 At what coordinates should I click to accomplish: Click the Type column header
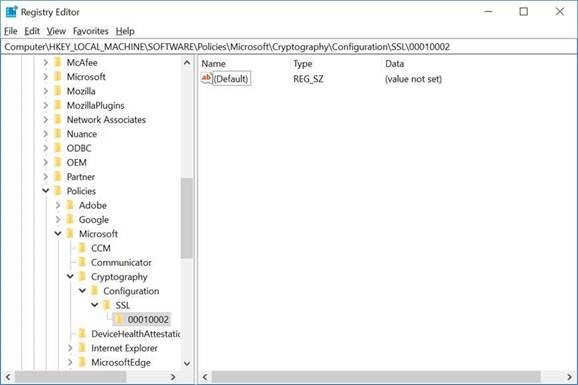[303, 63]
